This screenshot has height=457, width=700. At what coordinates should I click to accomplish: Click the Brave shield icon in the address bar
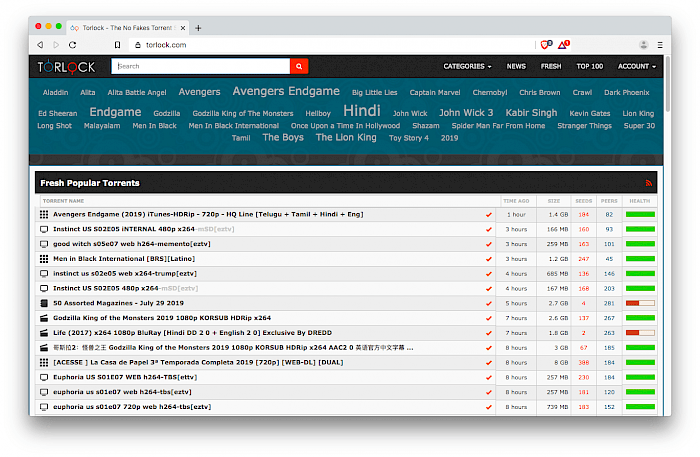point(546,44)
